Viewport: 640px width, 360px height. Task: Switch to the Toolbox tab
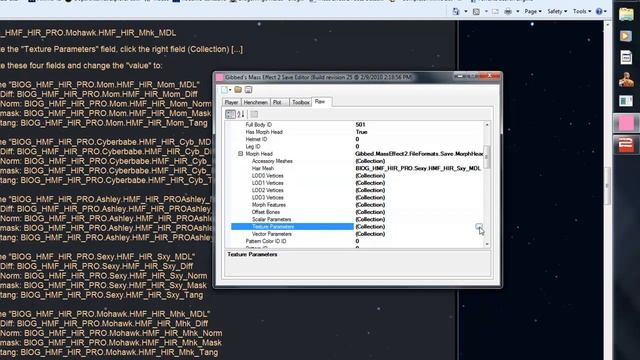pyautogui.click(x=300, y=102)
